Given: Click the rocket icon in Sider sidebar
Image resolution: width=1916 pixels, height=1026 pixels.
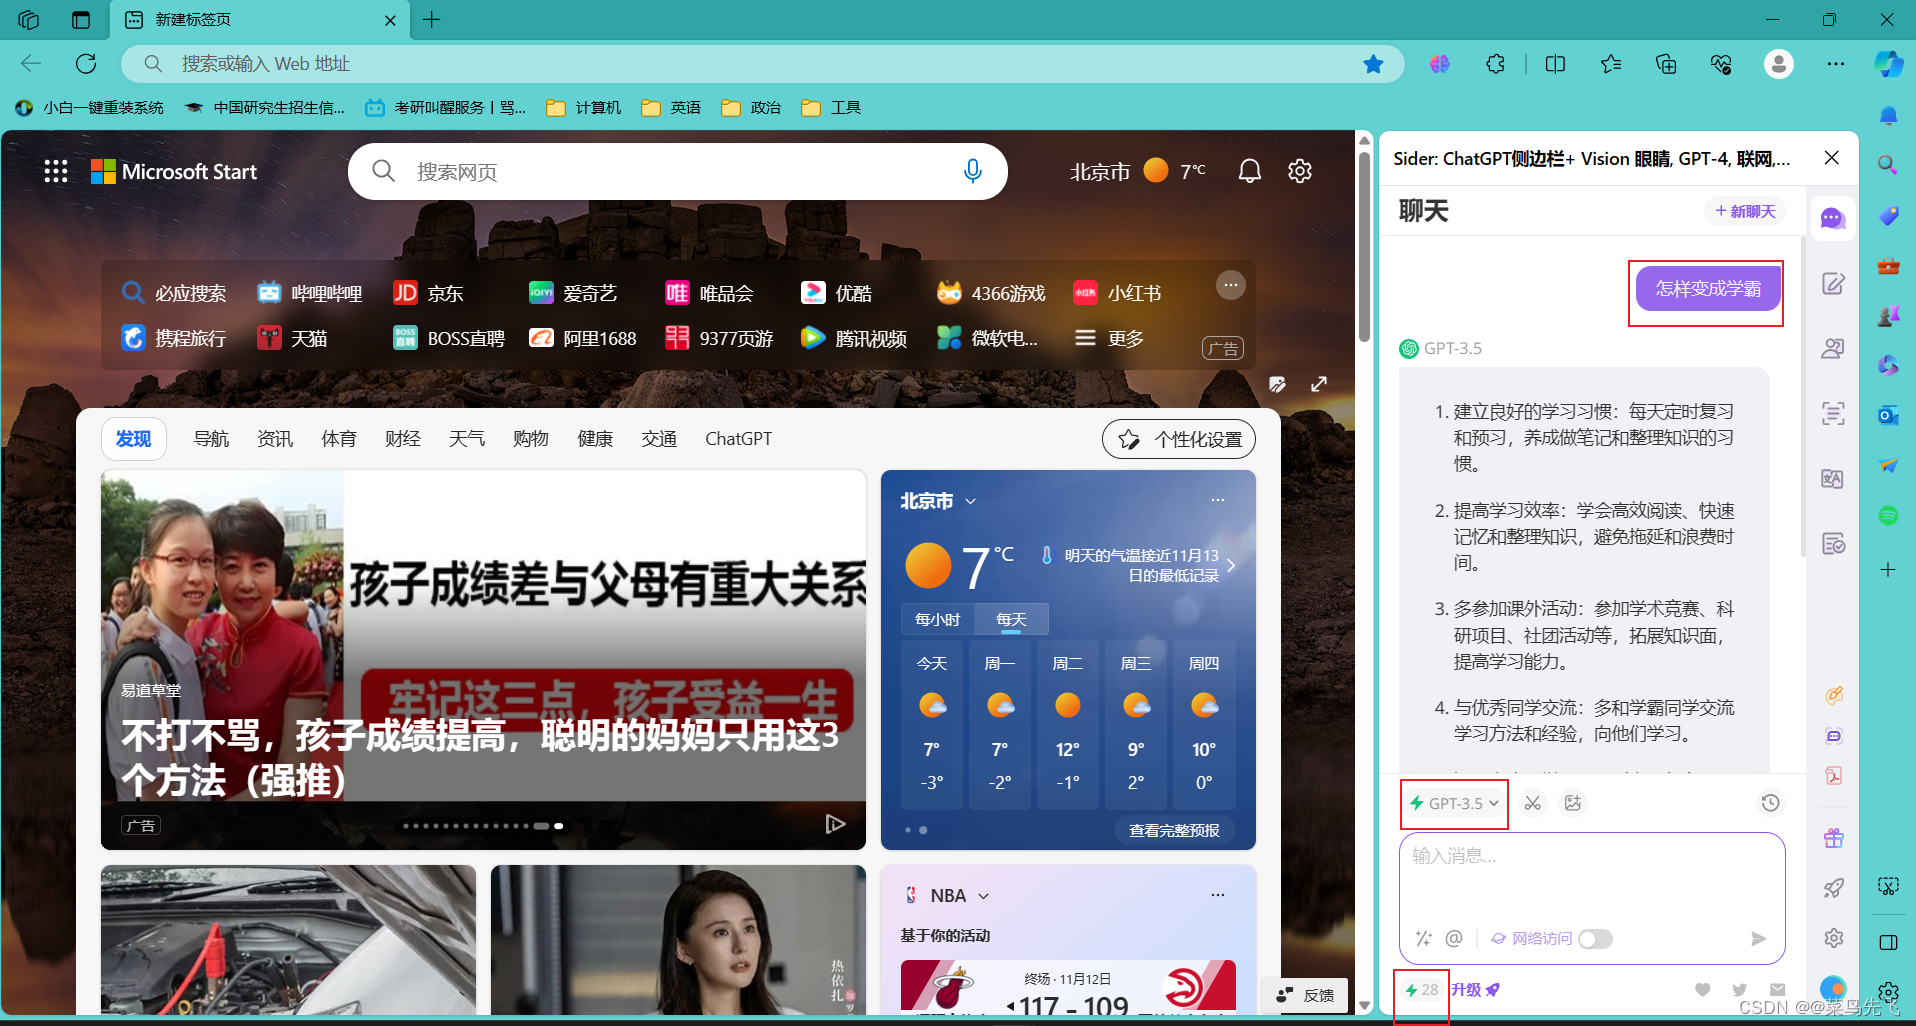Looking at the screenshot, I should [1833, 888].
